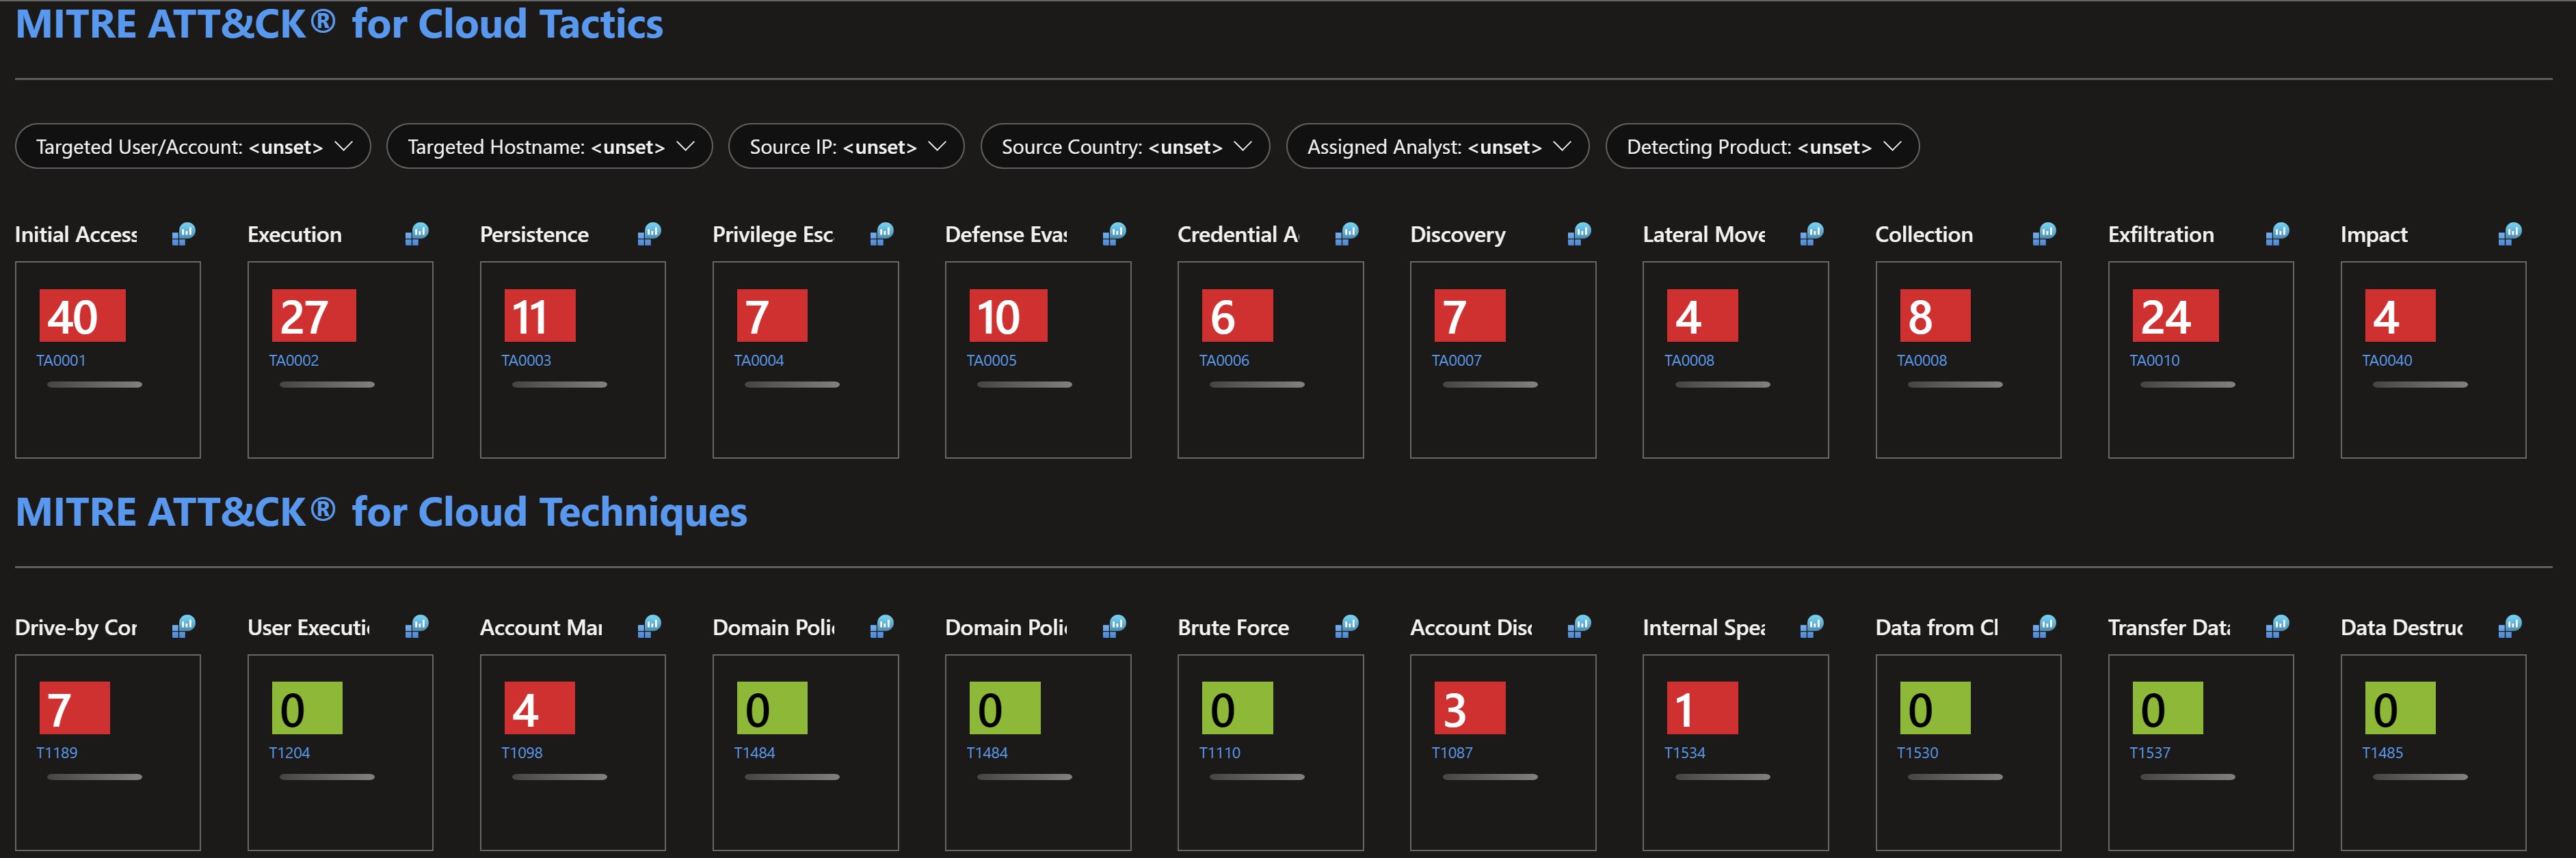Screen dimensions: 2576x858
Task: Click the 'Brute Force' technique label
Action: pyautogui.click(x=1233, y=627)
